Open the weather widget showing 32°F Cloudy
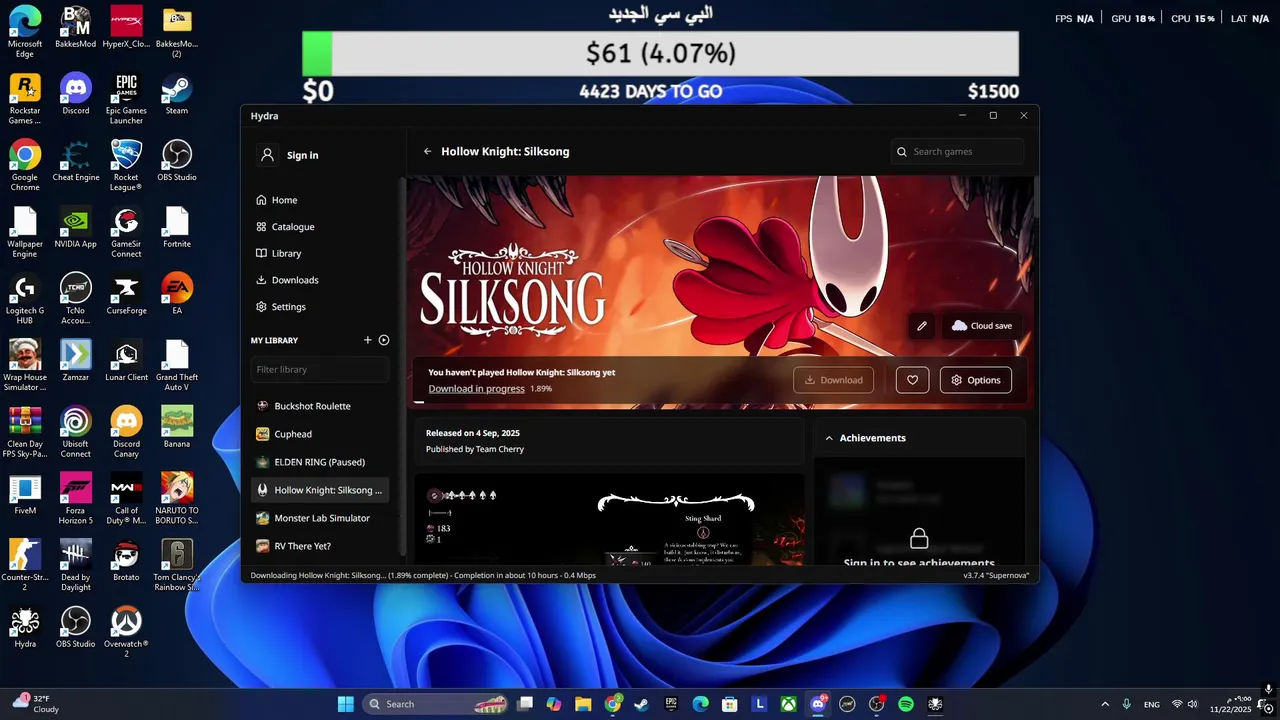The image size is (1280, 720). (x=36, y=703)
